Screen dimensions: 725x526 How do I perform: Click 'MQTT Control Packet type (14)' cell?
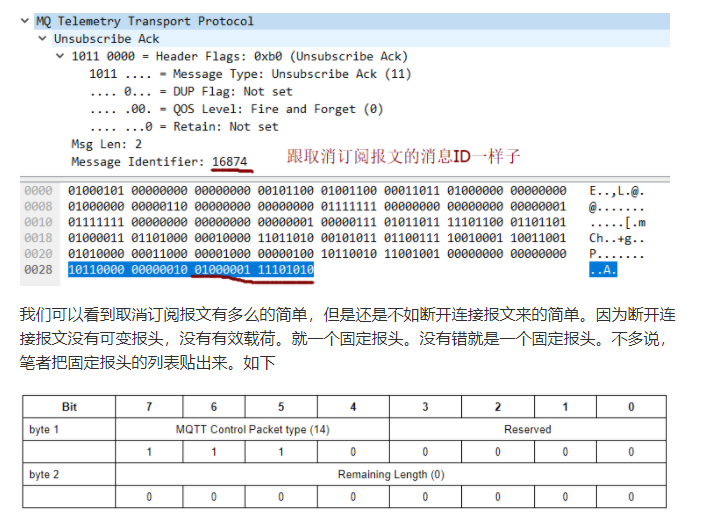coord(252,429)
